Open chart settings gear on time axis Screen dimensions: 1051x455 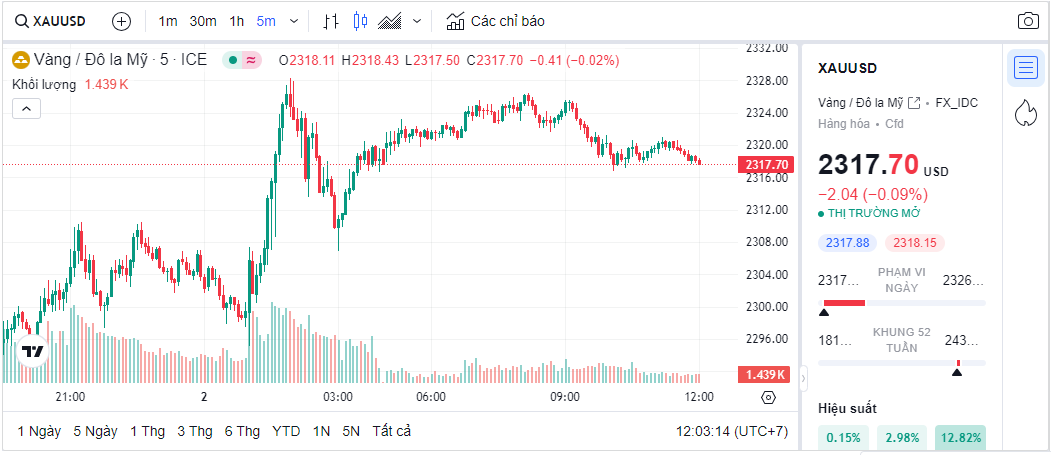(768, 397)
